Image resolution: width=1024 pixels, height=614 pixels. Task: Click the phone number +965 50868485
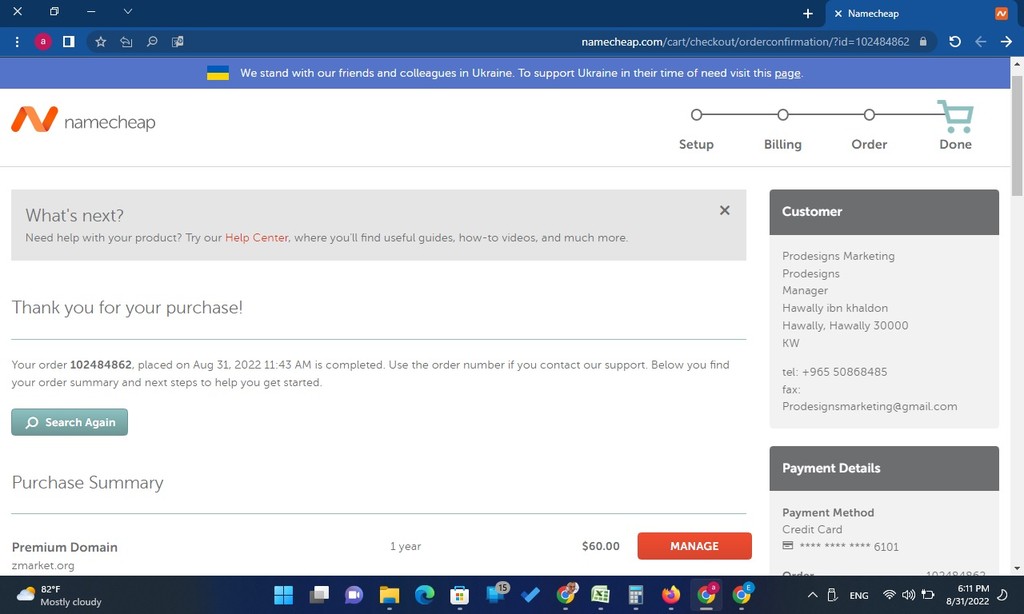tap(844, 372)
